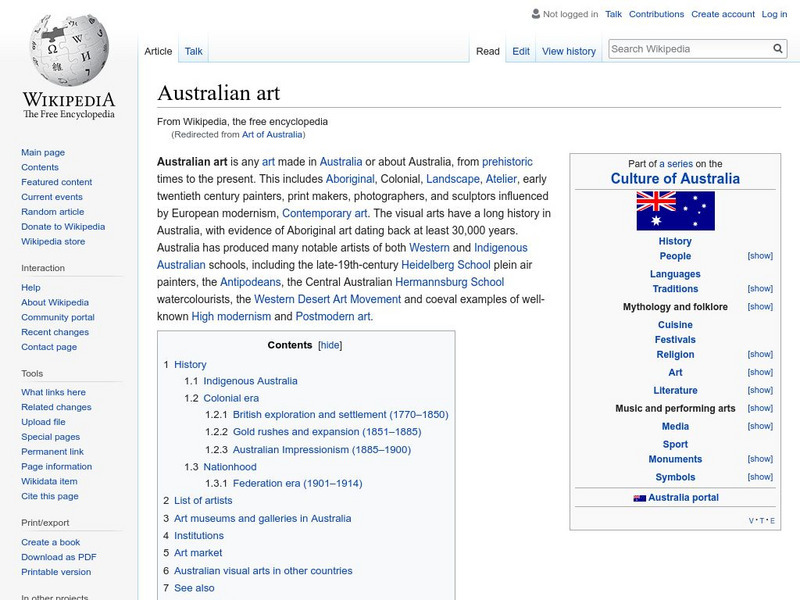Click Donate to Wikipedia
The image size is (800, 600).
[x=63, y=226]
